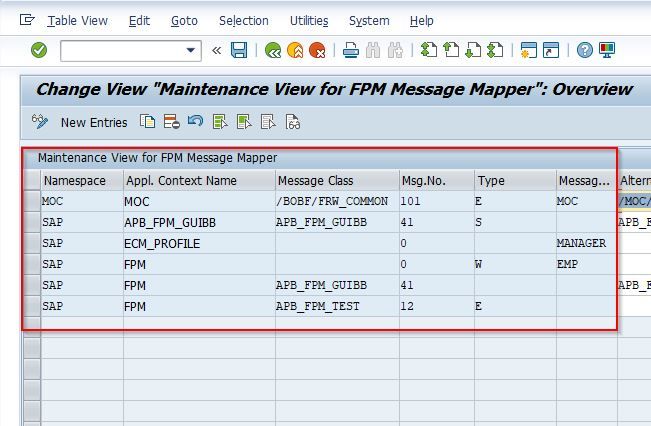Click the Undo Change icon

195,121
